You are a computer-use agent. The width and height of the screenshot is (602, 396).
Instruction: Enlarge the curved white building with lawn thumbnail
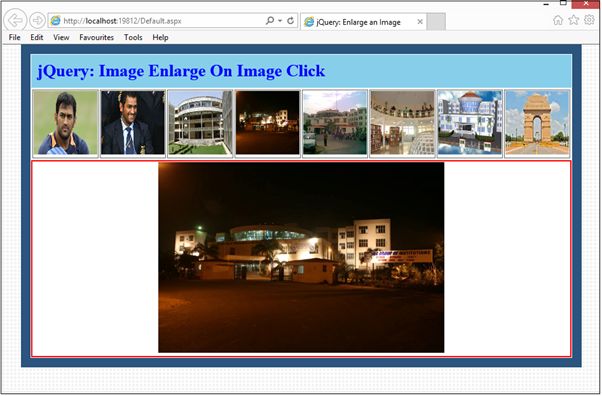[200, 123]
